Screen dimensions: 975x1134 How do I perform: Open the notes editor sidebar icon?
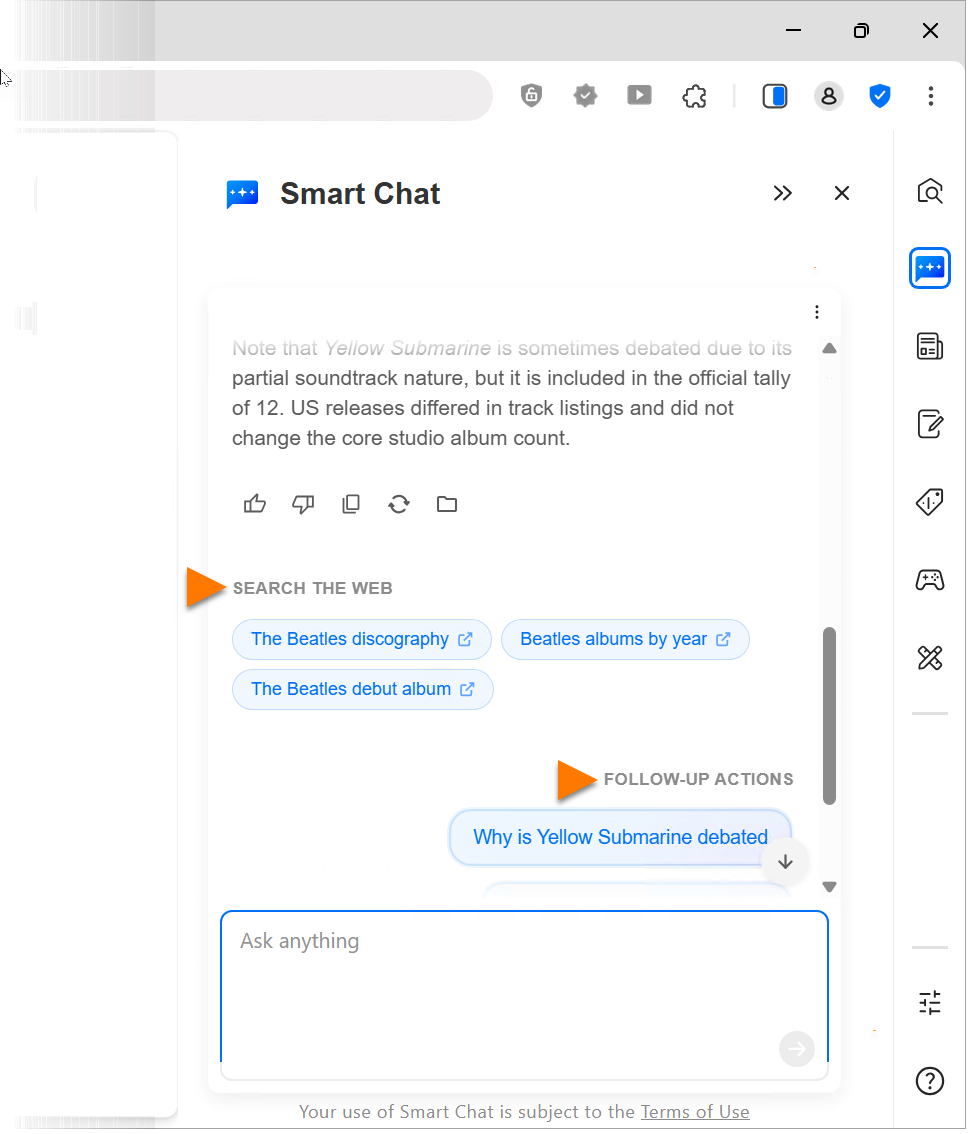[930, 424]
